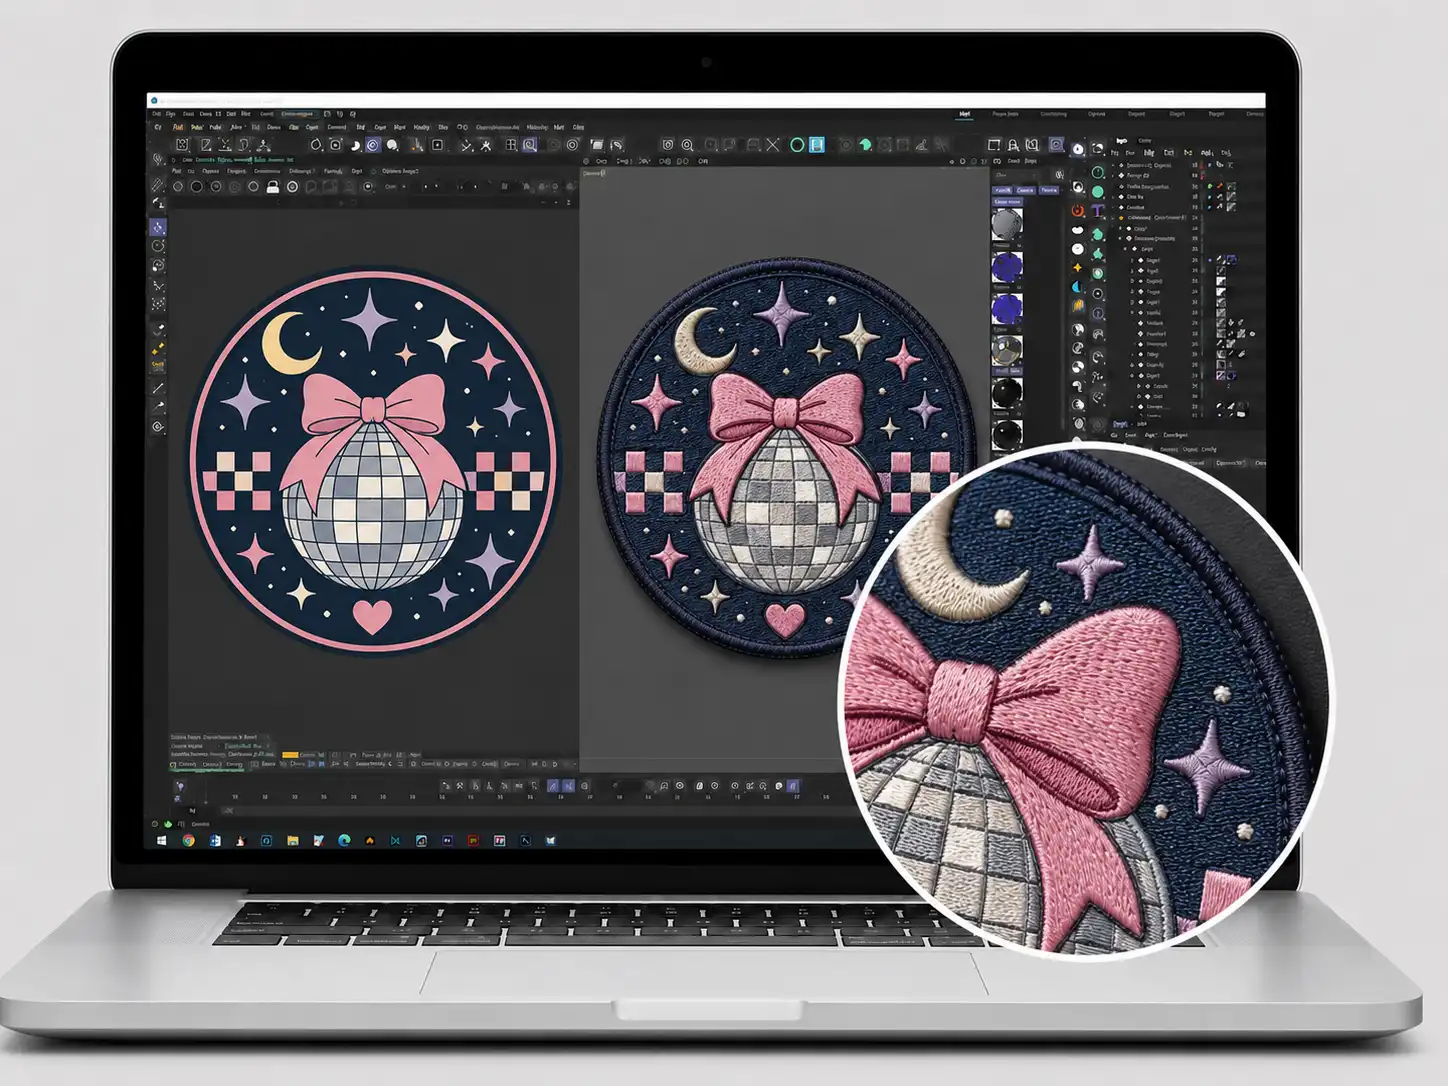Open the gray sphere material thumbnail
Image resolution: width=1448 pixels, height=1086 pixels.
coord(1006,224)
